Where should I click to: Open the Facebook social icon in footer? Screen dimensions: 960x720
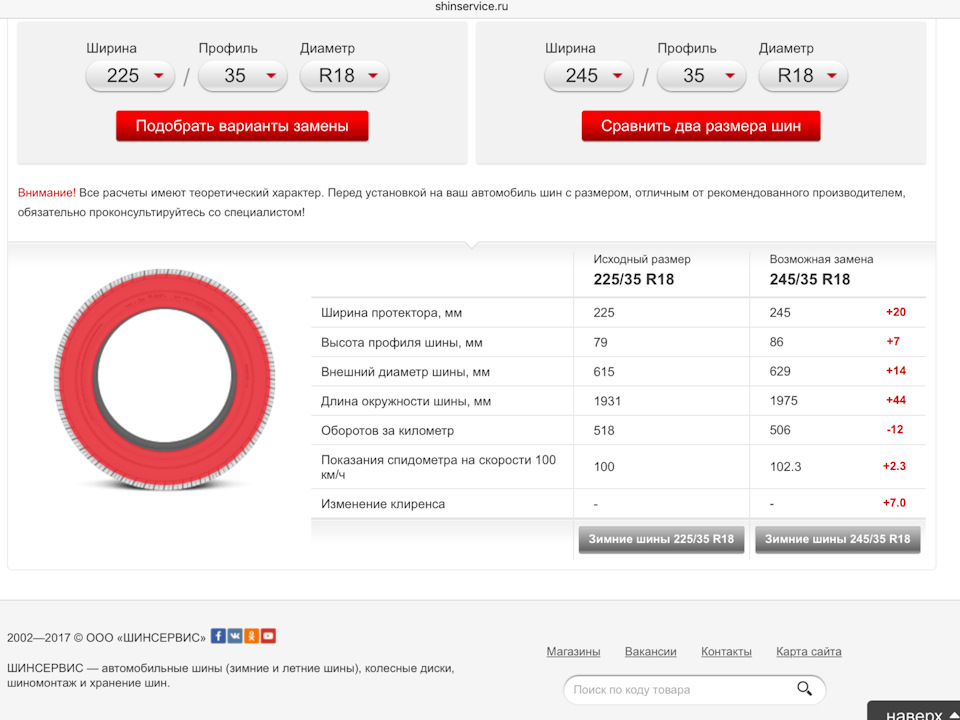[218, 636]
